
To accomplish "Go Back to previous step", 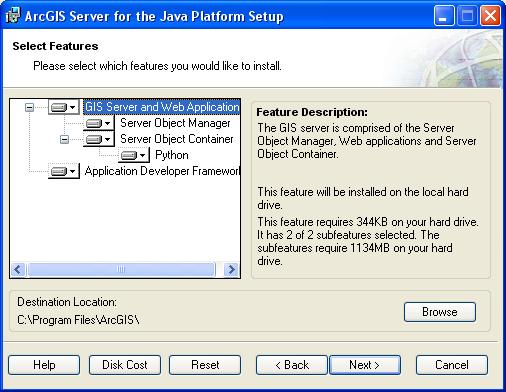I will click(x=292, y=365).
